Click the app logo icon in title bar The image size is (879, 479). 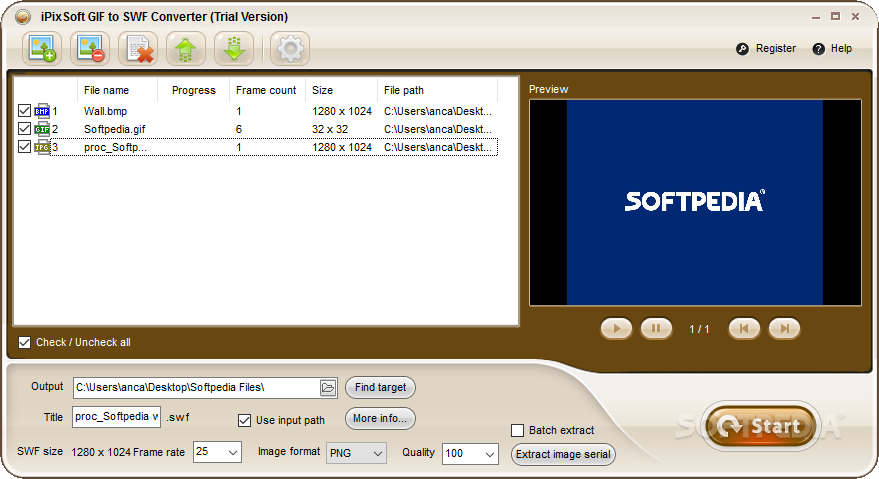coord(23,17)
